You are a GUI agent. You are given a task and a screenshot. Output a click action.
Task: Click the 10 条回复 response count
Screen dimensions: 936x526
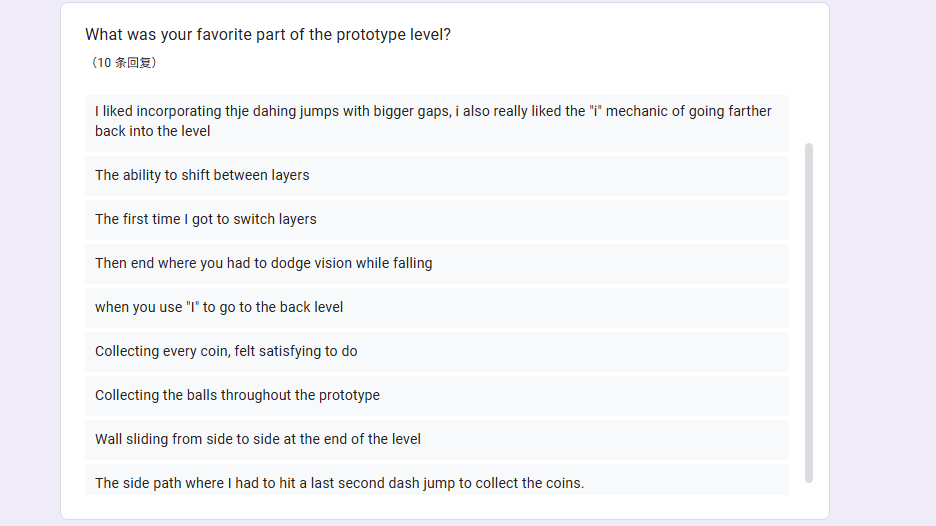[x=123, y=63]
